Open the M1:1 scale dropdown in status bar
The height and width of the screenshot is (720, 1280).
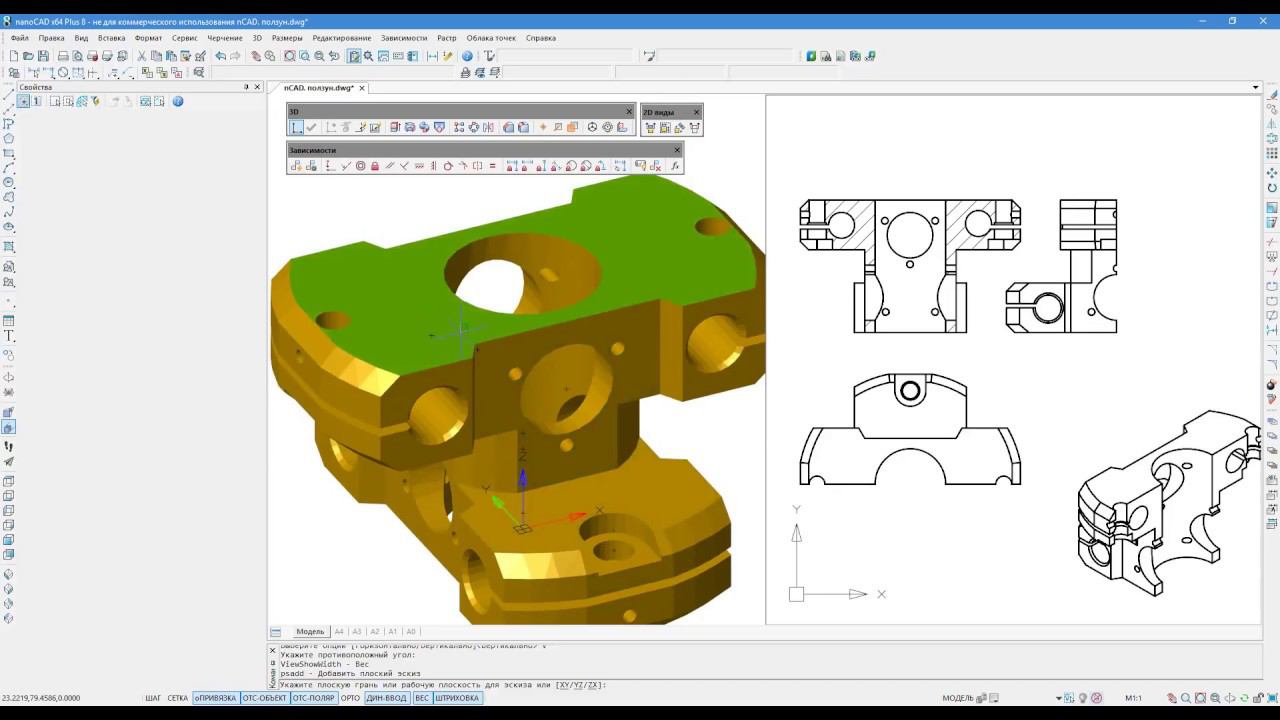click(x=1134, y=698)
